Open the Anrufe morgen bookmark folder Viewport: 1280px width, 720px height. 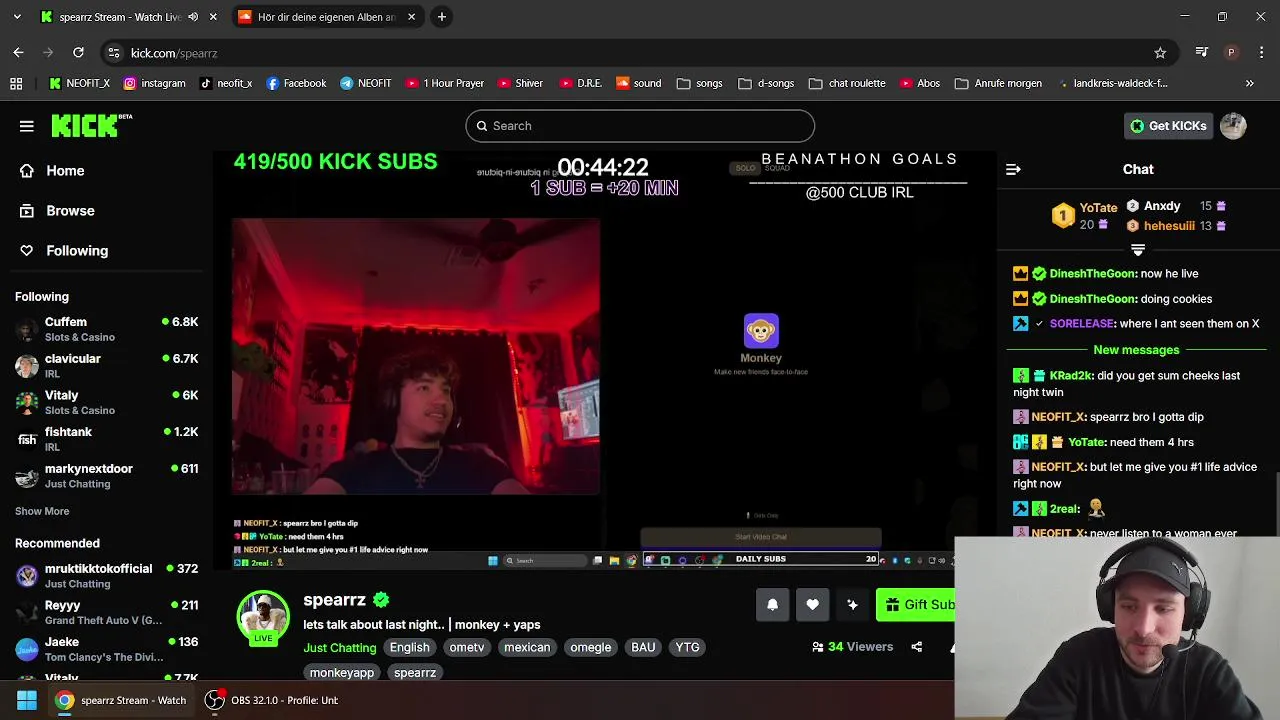tap(998, 84)
